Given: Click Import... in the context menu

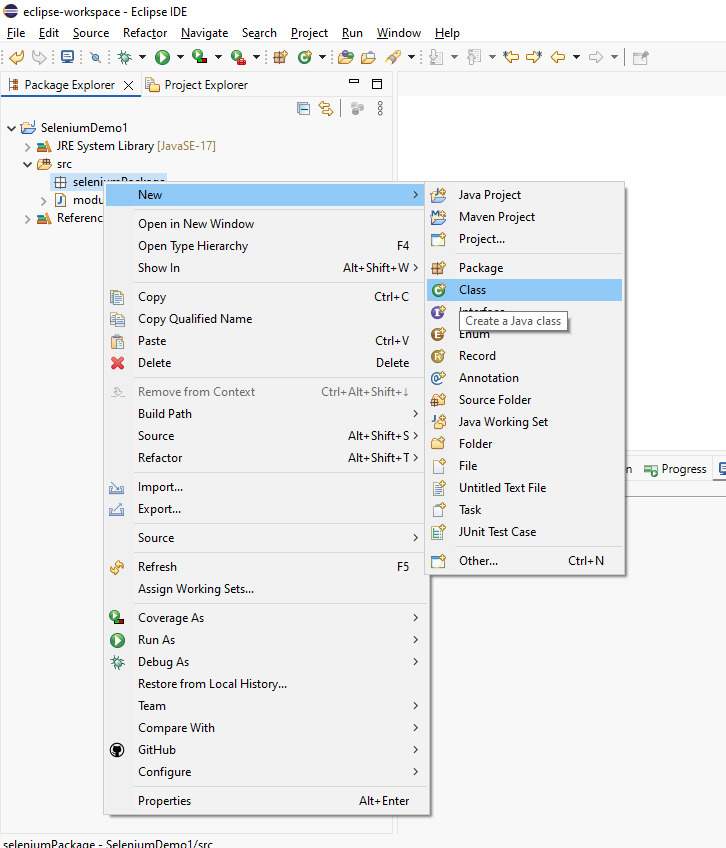Looking at the screenshot, I should pyautogui.click(x=265, y=487).
